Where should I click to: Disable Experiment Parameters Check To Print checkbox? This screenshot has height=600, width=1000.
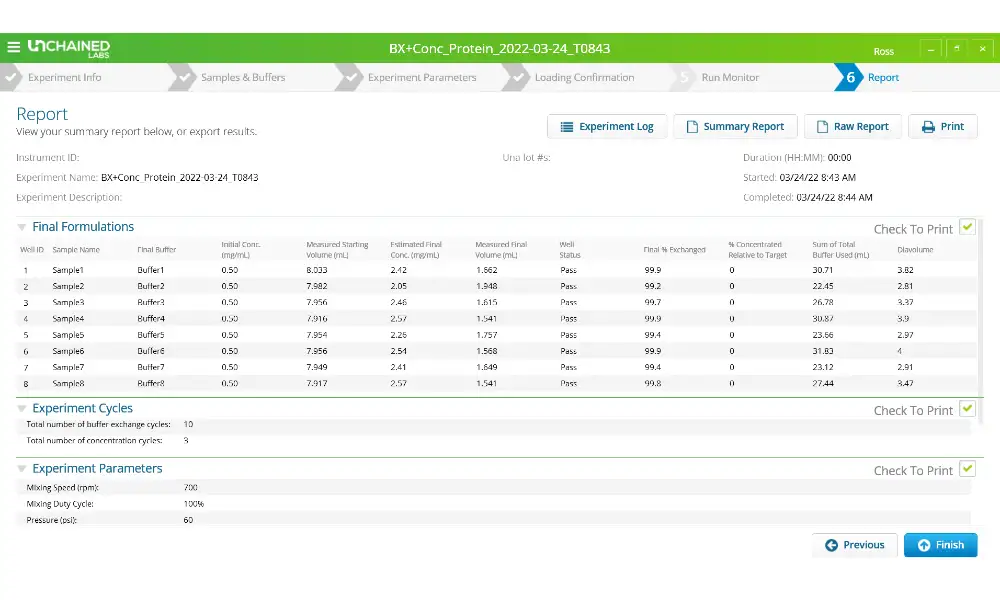967,469
